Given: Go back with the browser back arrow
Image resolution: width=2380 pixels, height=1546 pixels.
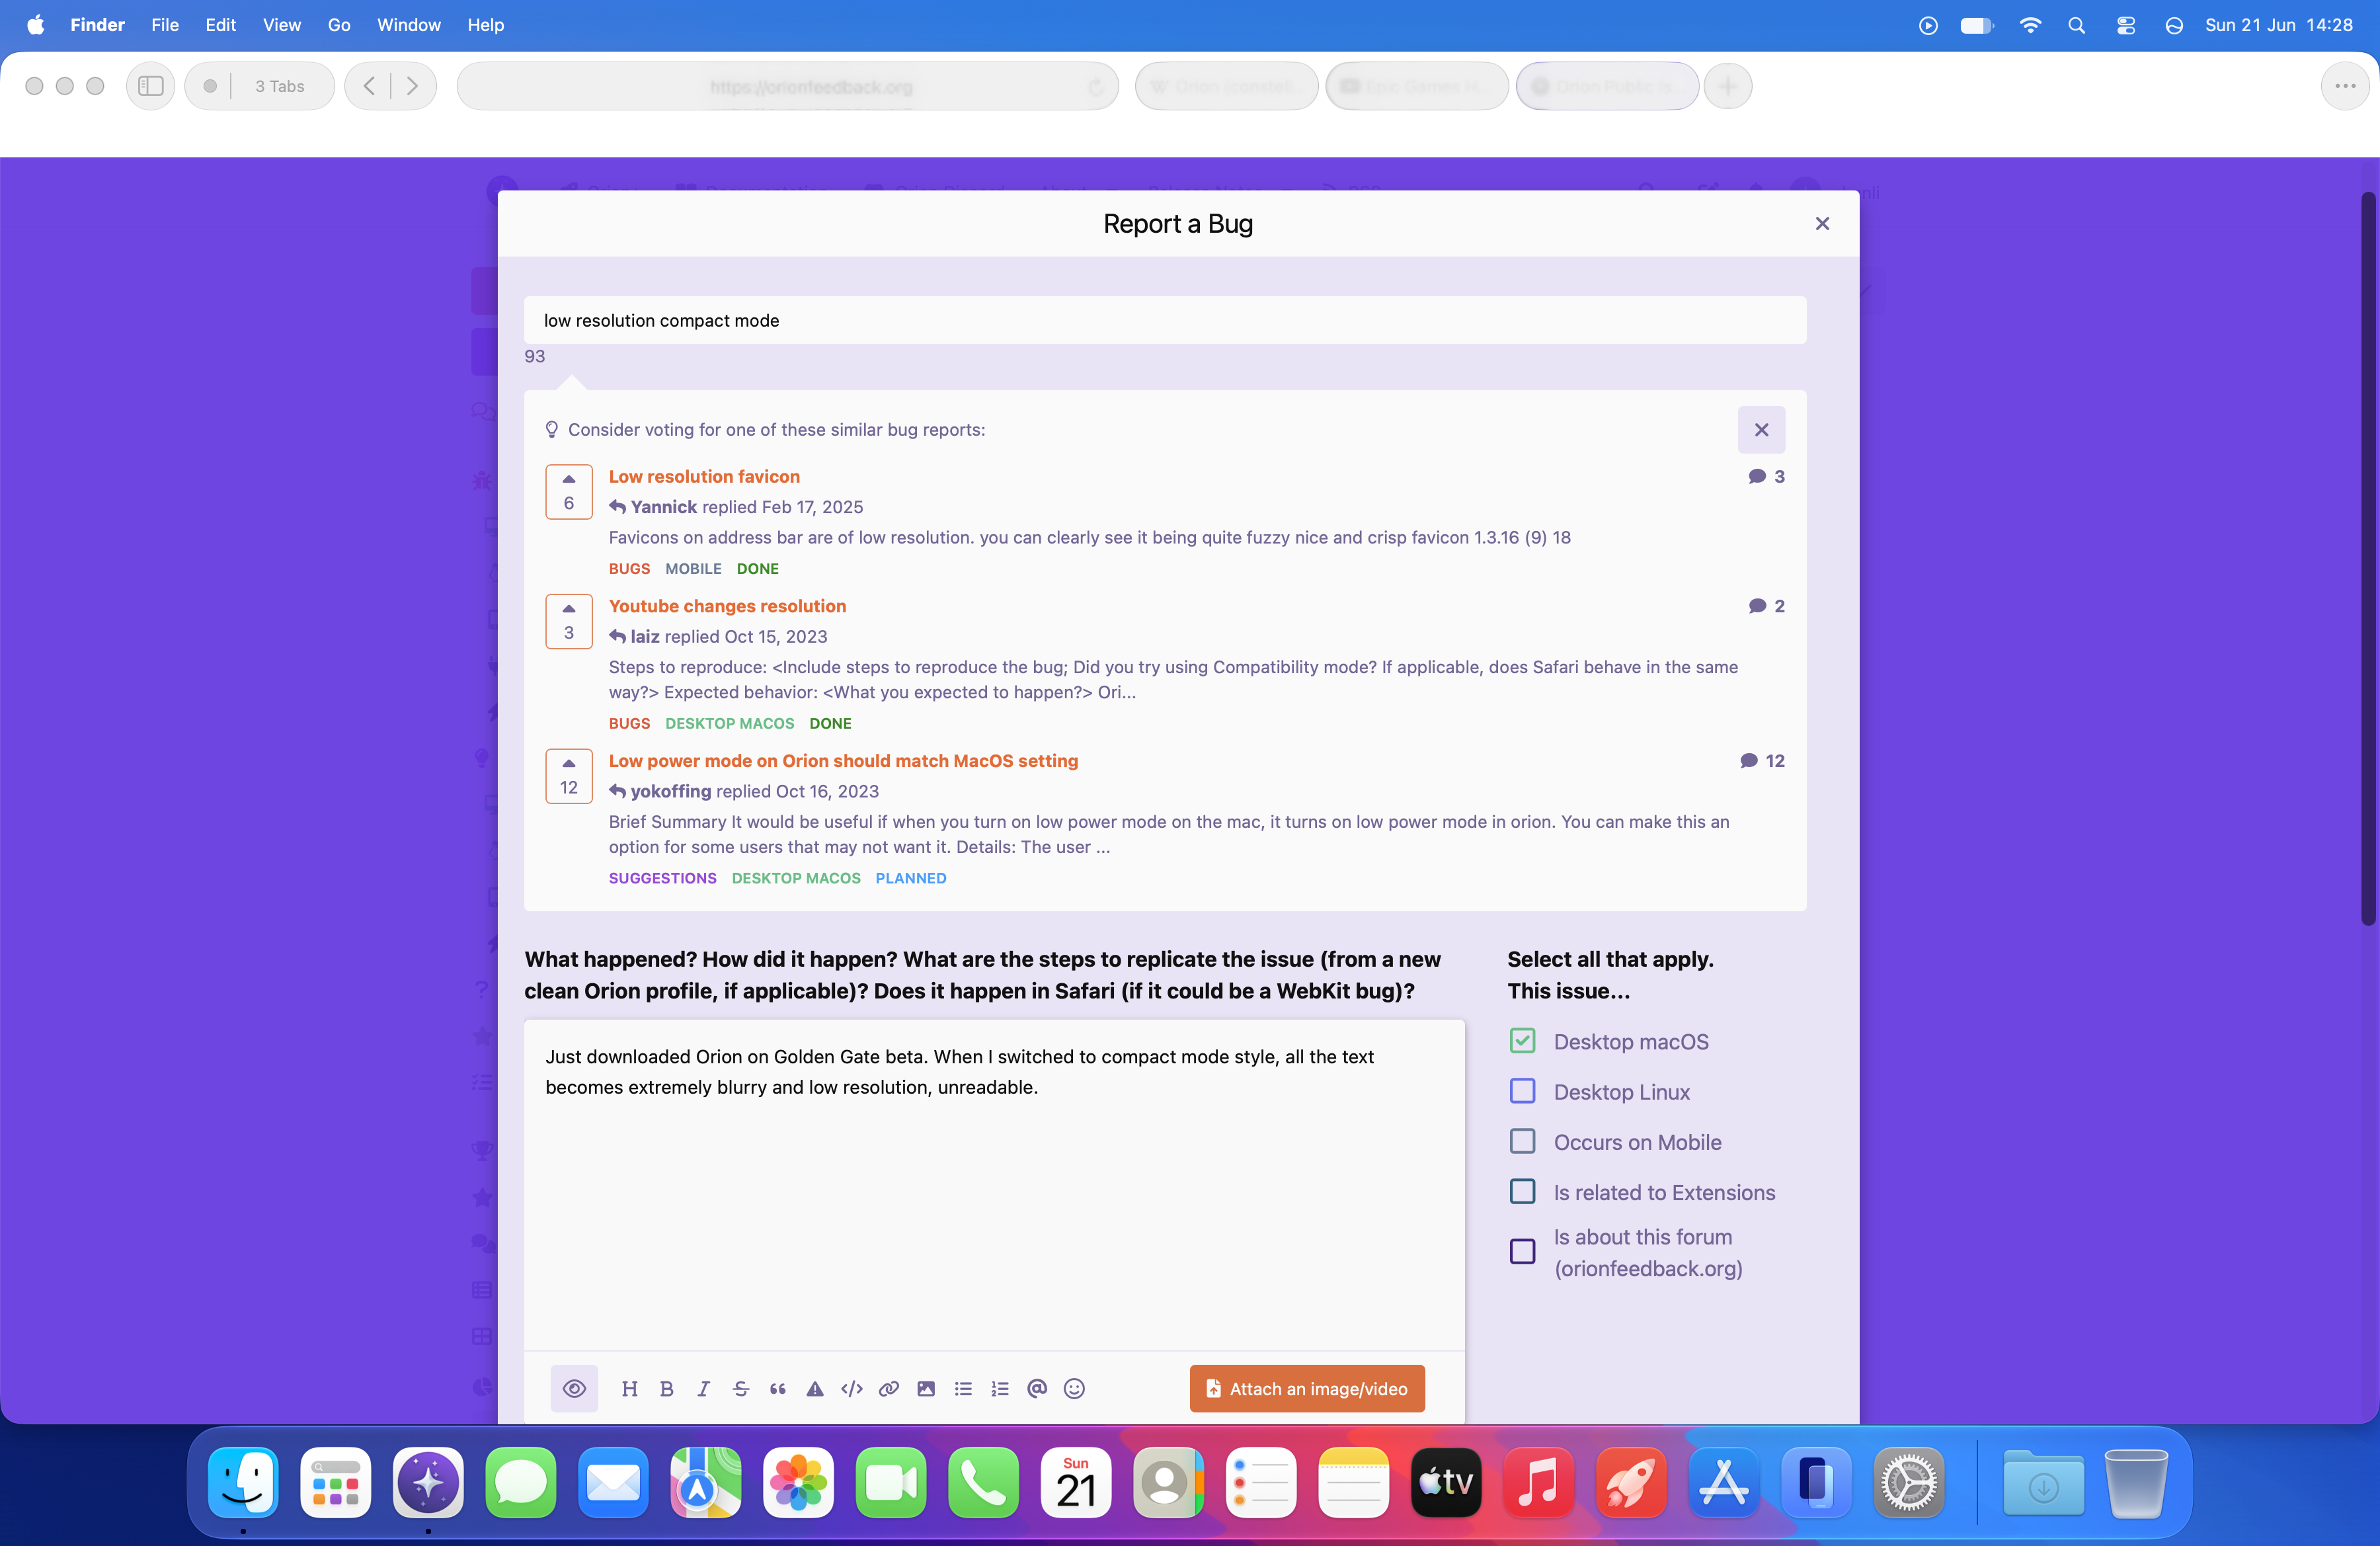Looking at the screenshot, I should tap(369, 86).
